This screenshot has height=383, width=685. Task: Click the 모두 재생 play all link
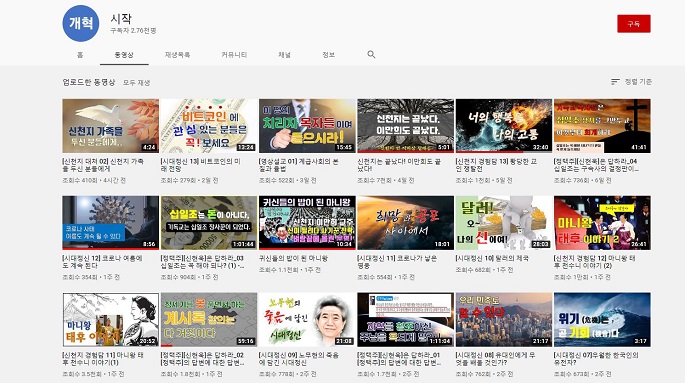point(136,82)
